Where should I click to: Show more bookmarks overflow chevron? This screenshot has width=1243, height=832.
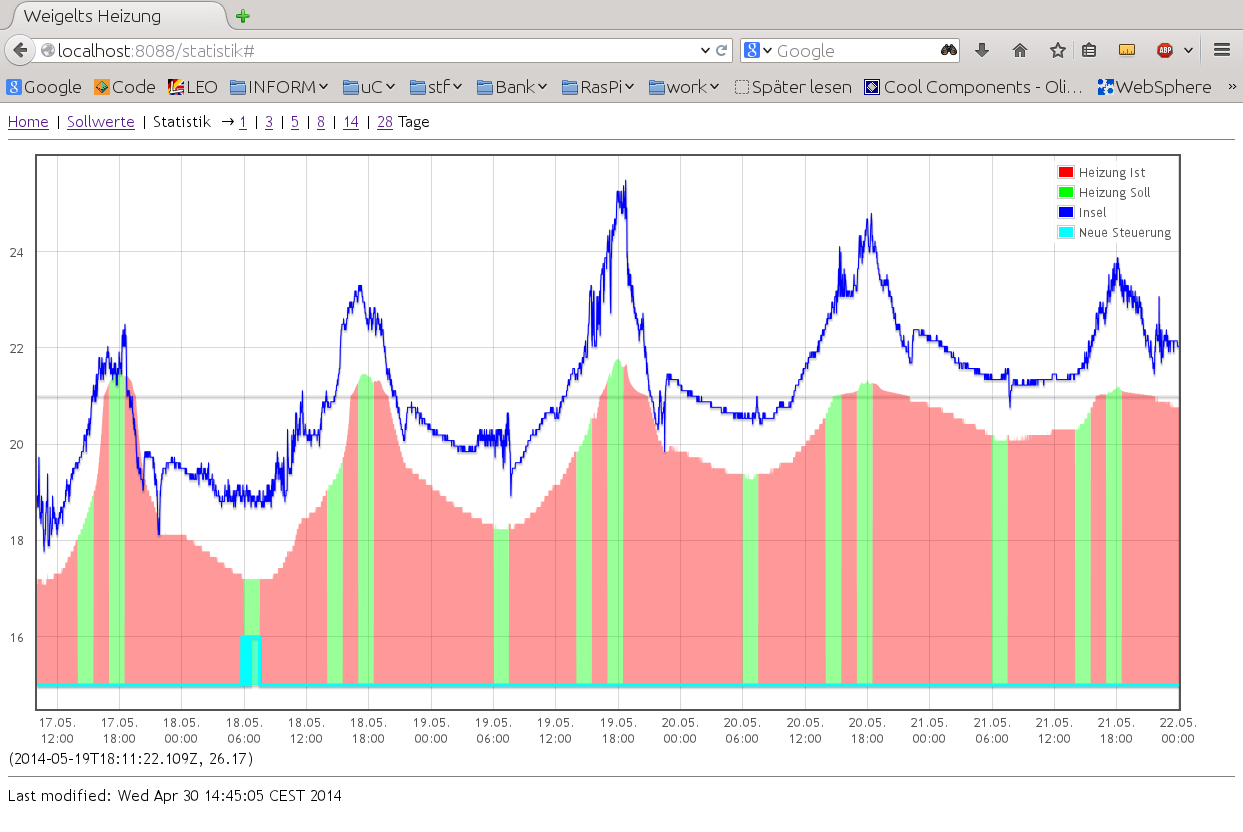click(1230, 87)
